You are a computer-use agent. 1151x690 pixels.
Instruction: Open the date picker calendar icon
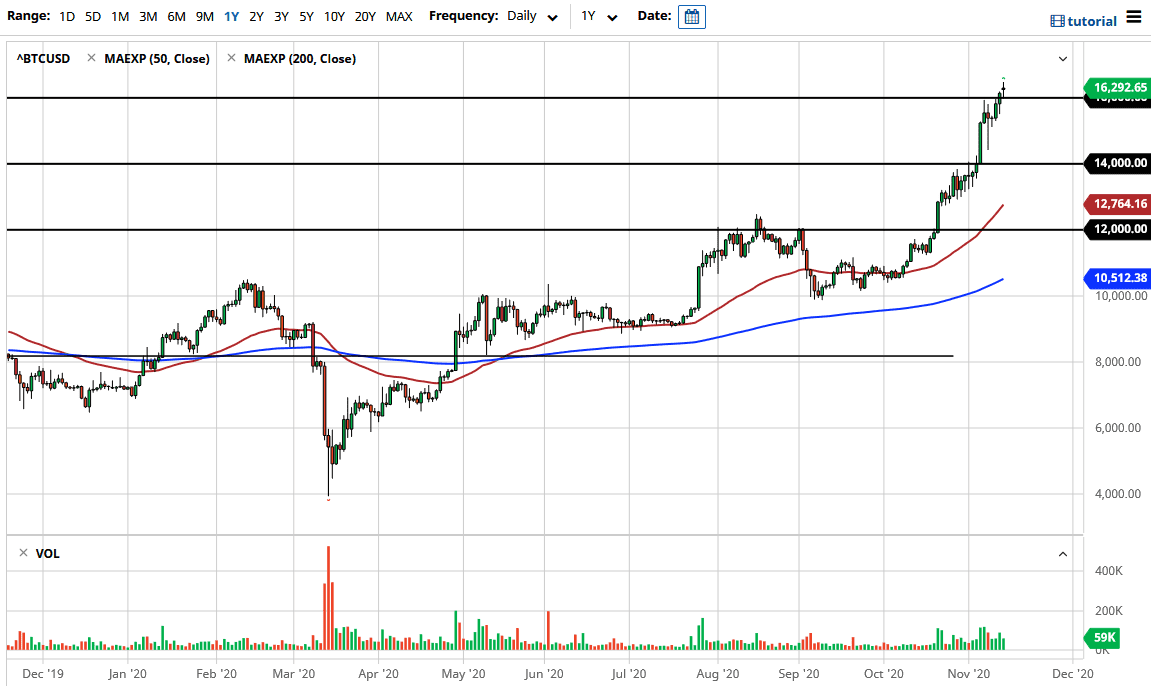point(692,16)
